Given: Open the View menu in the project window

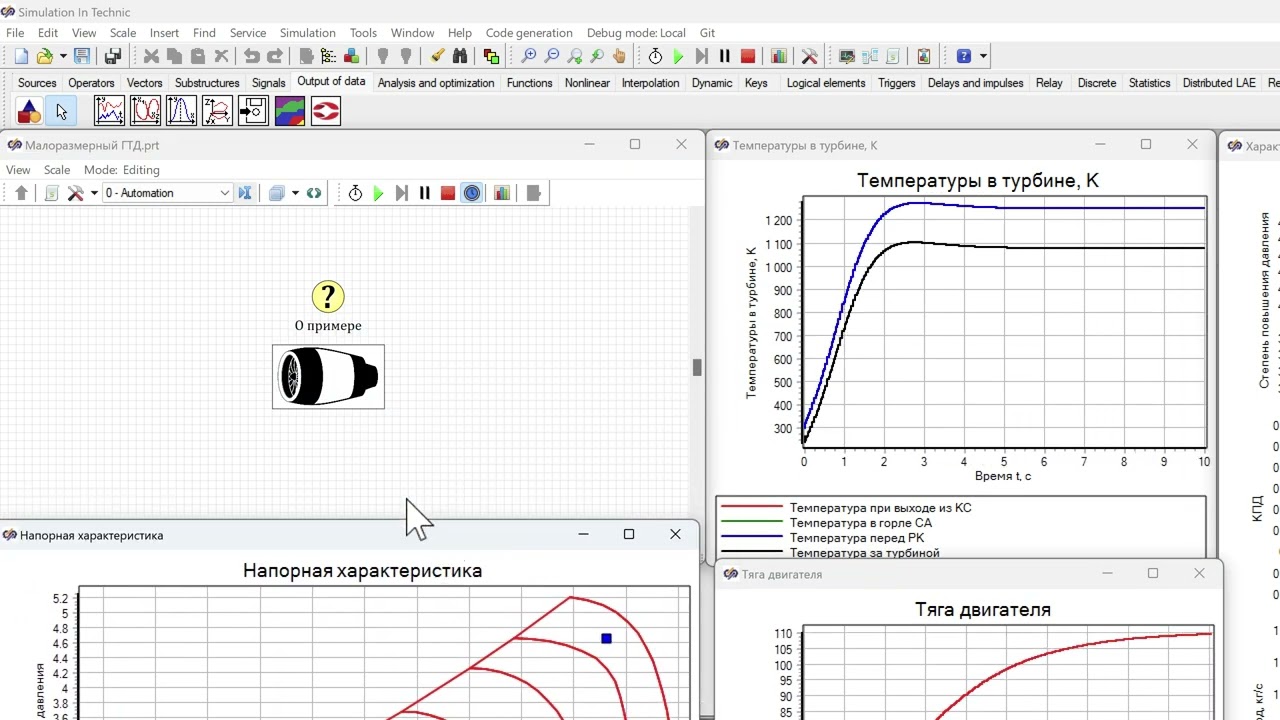Looking at the screenshot, I should 18,170.
